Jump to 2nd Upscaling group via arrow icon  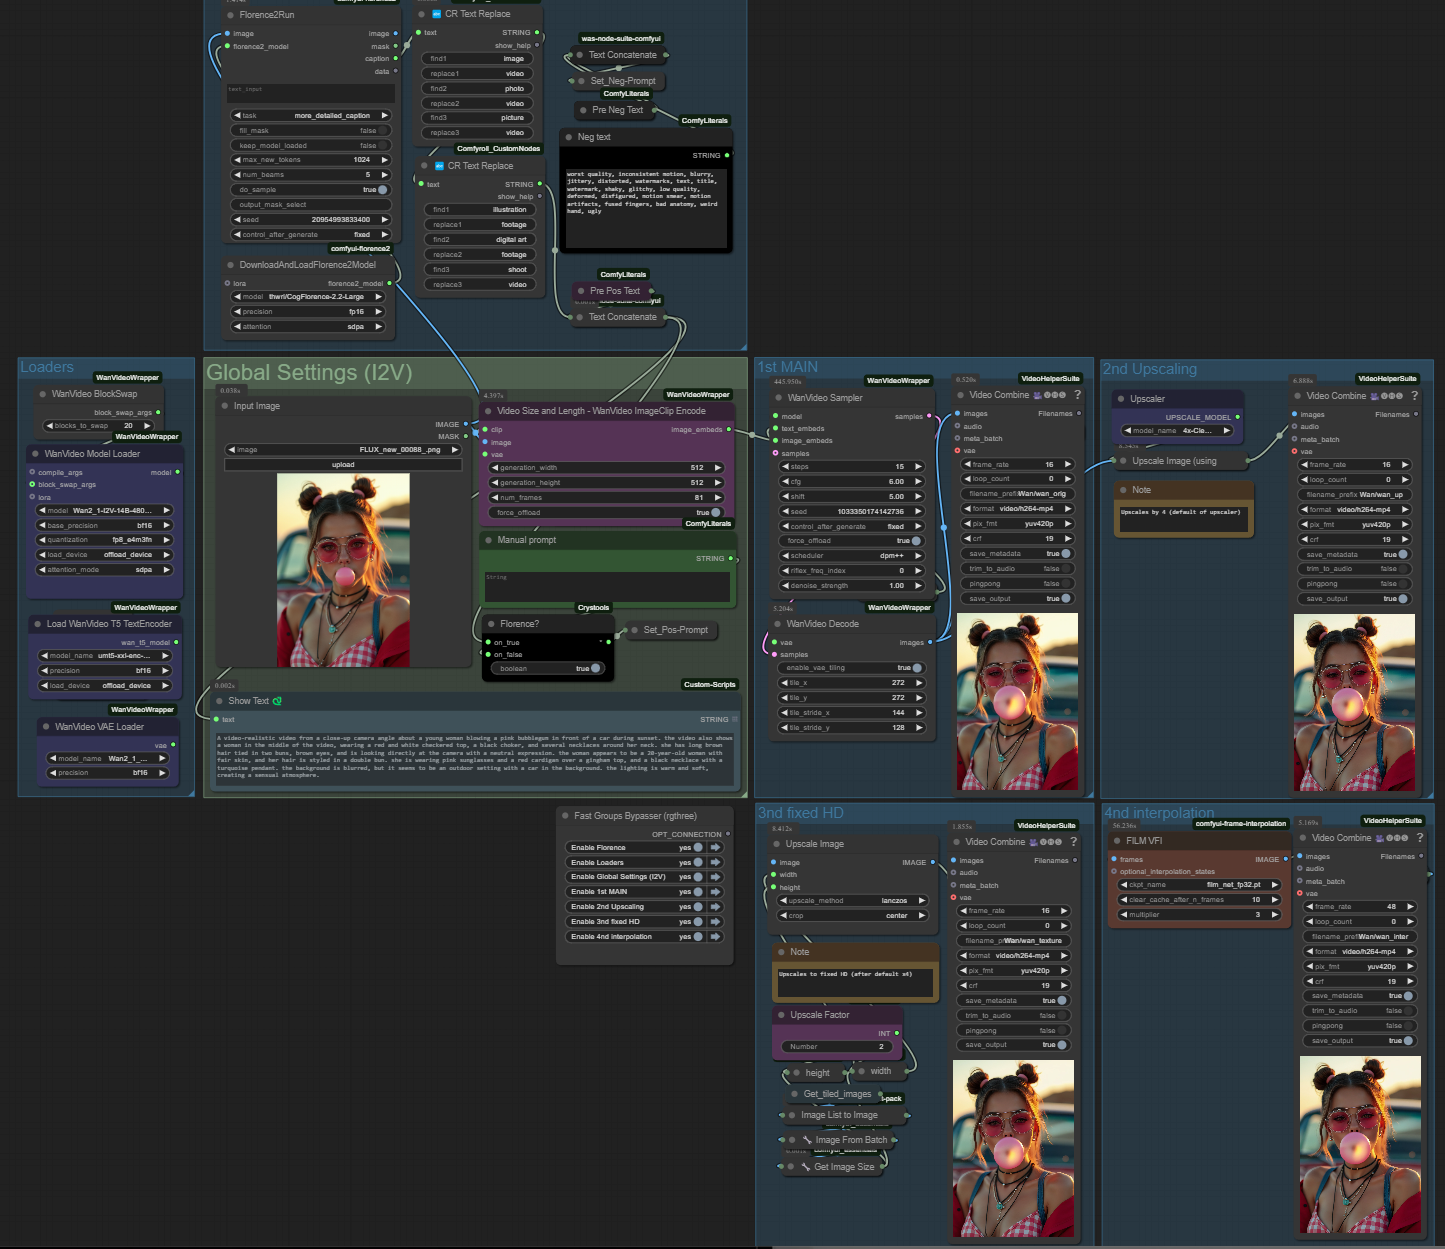(716, 907)
